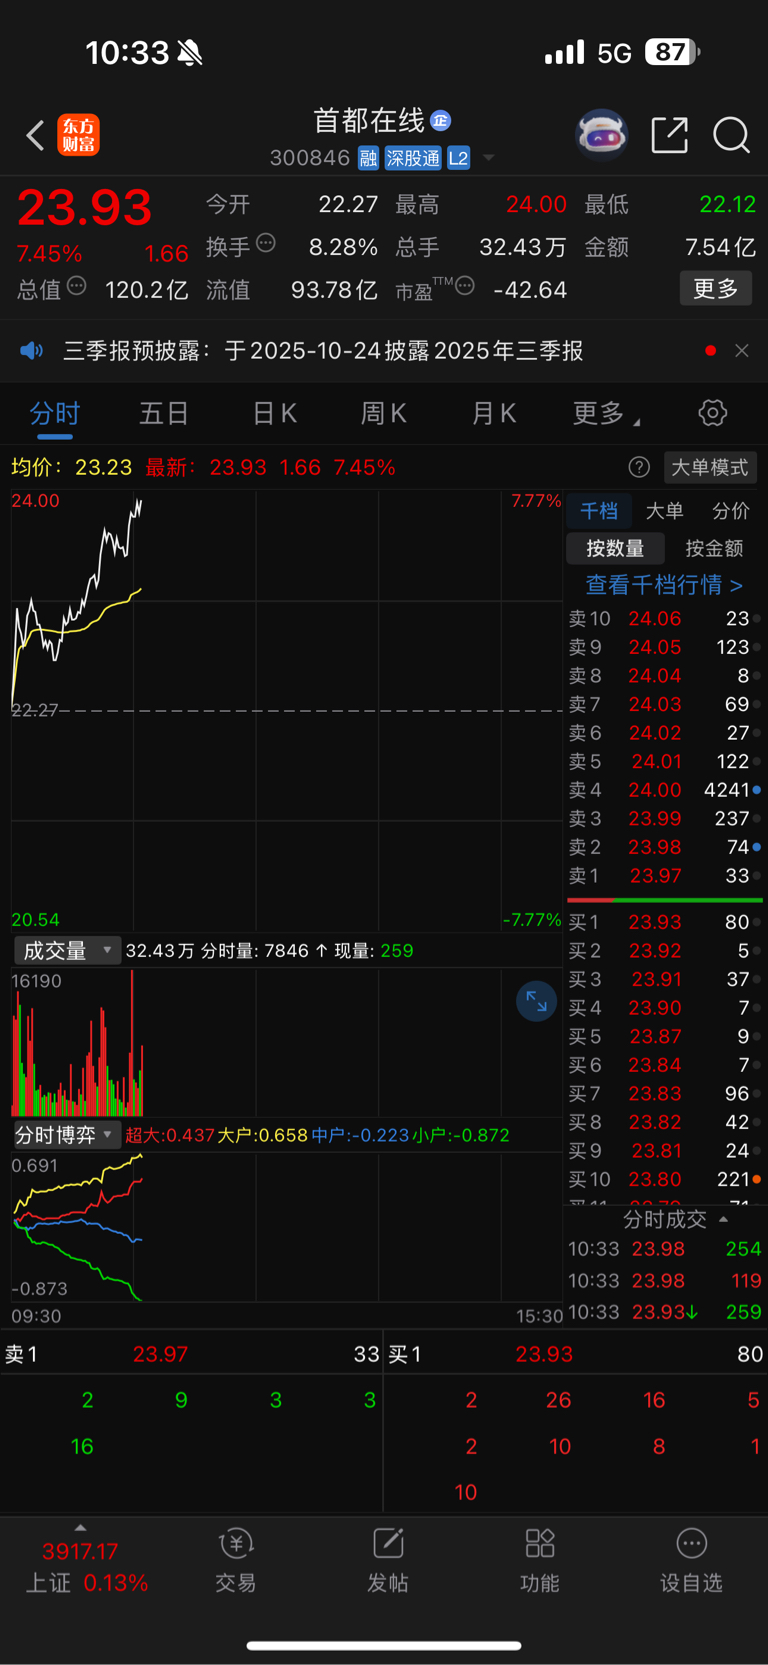This screenshot has width=768, height=1665.
Task: Collapse the 分时成交 panel arrow
Action: (x=724, y=1219)
